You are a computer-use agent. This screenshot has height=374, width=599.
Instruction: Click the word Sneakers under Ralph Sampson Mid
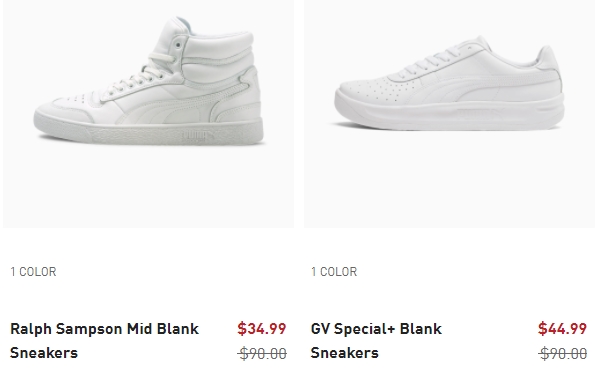[44, 353]
